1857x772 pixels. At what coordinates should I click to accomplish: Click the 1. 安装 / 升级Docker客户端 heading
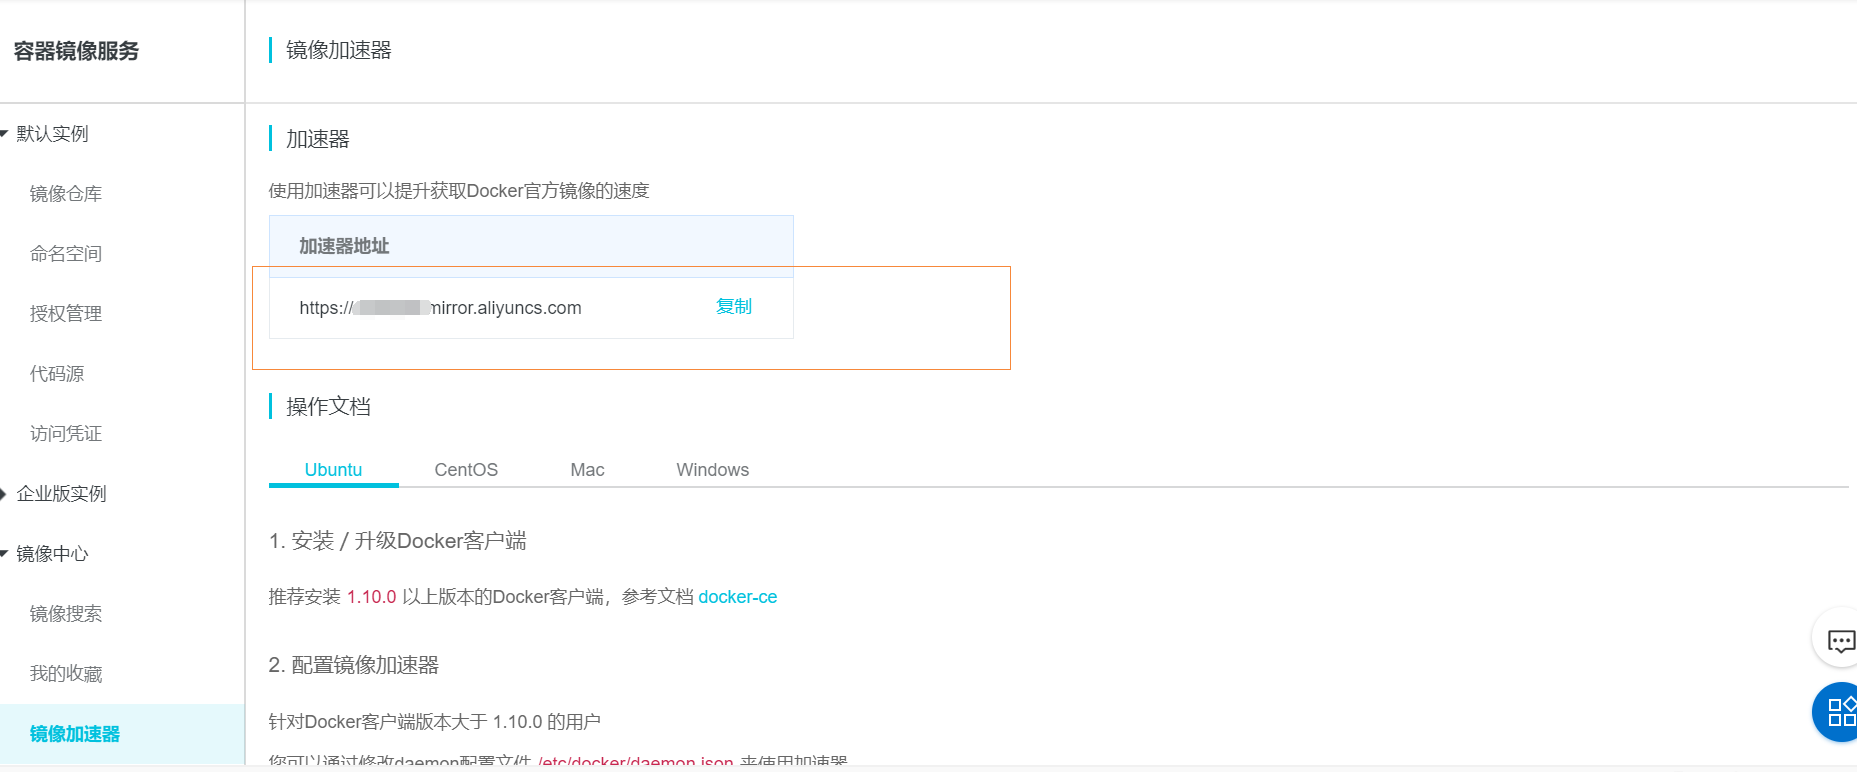[398, 541]
